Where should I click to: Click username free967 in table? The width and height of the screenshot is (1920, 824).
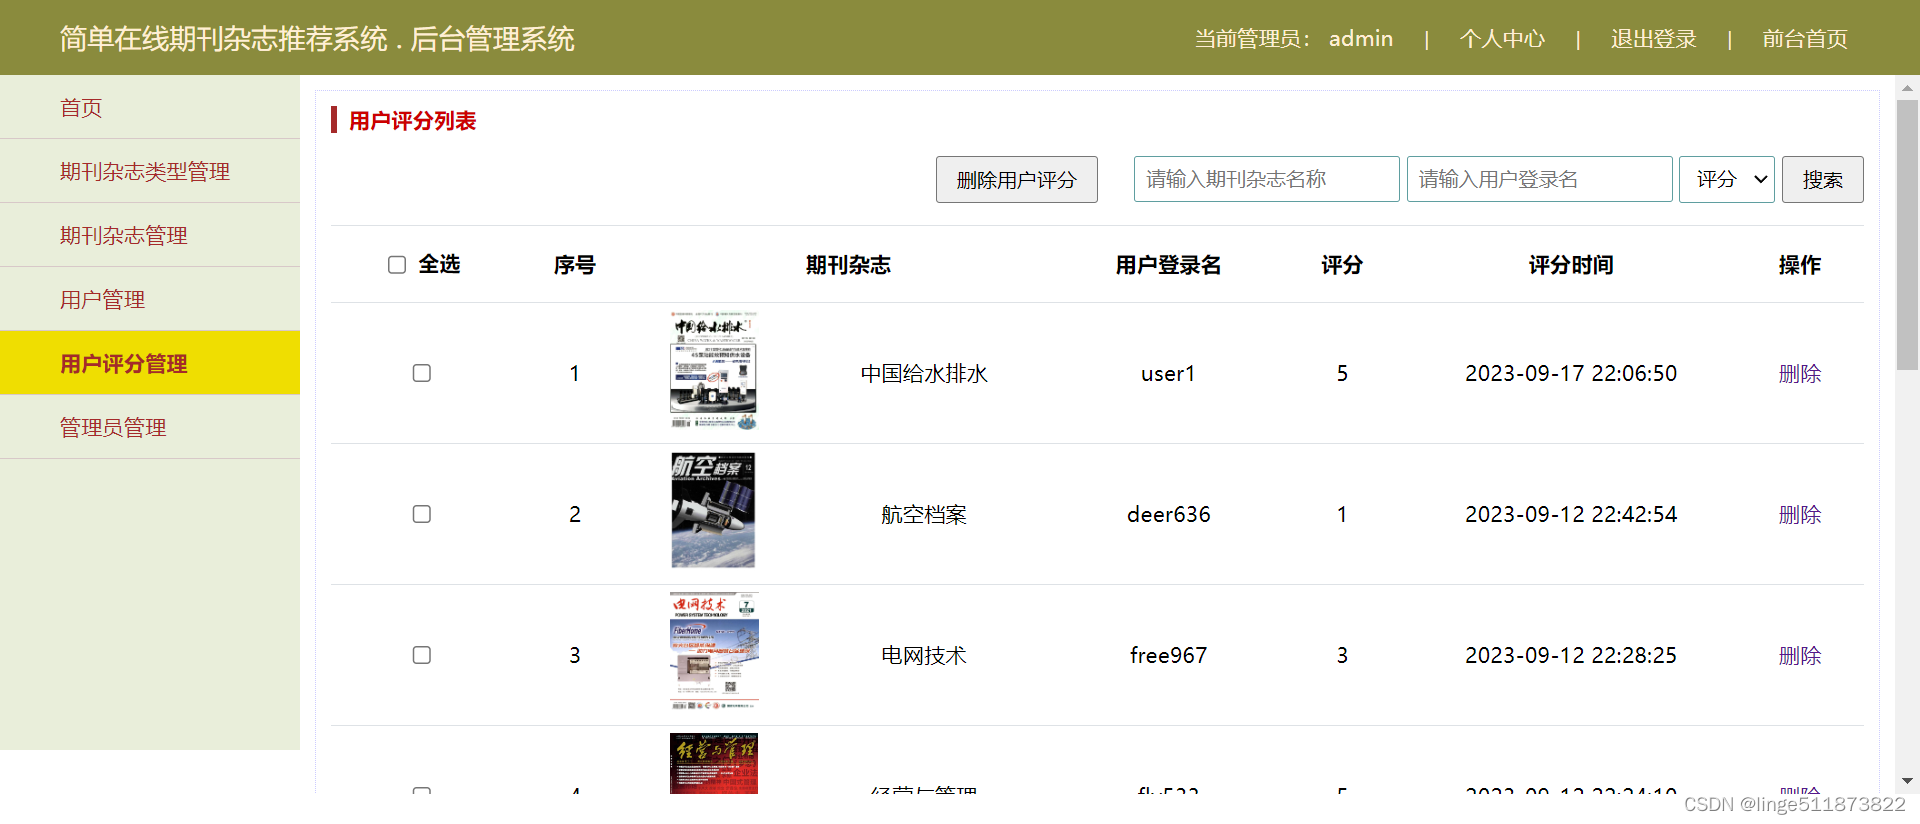coord(1168,656)
